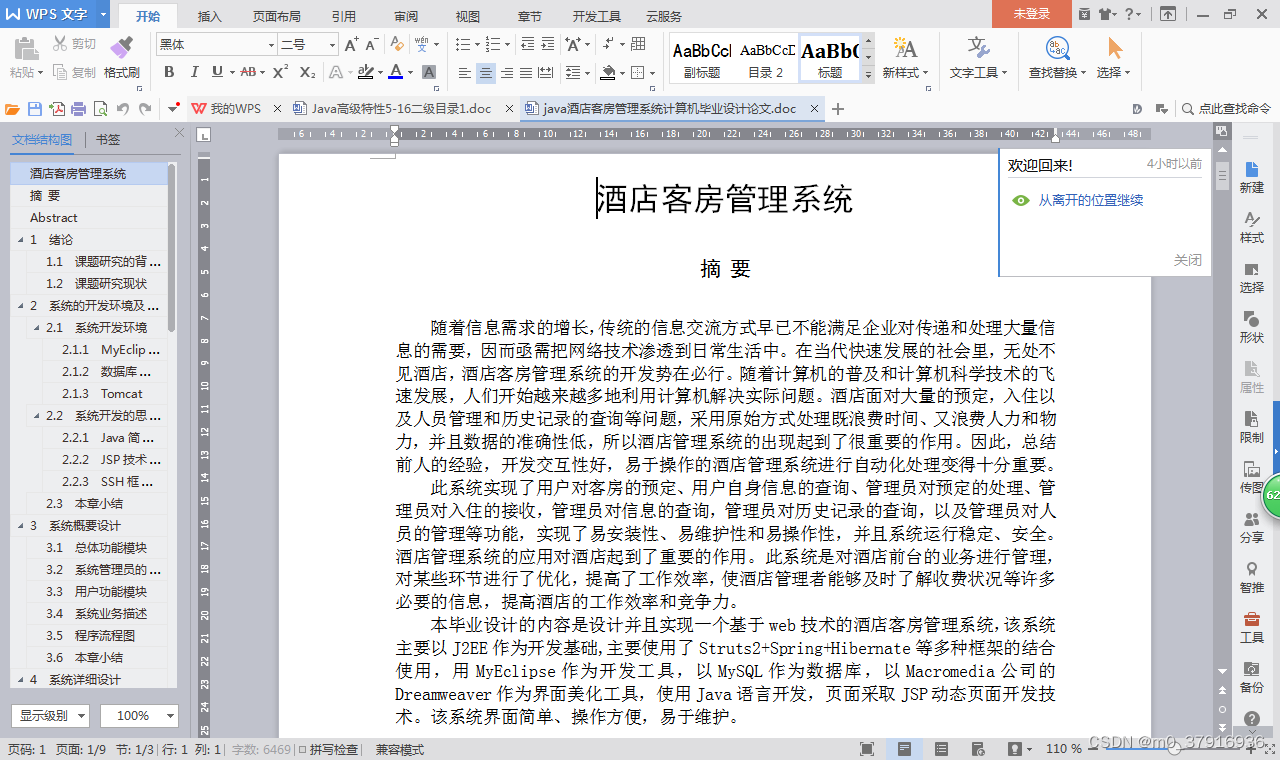Image resolution: width=1280 pixels, height=760 pixels.
Task: Apply subscript X₂ formatting
Action: click(308, 72)
